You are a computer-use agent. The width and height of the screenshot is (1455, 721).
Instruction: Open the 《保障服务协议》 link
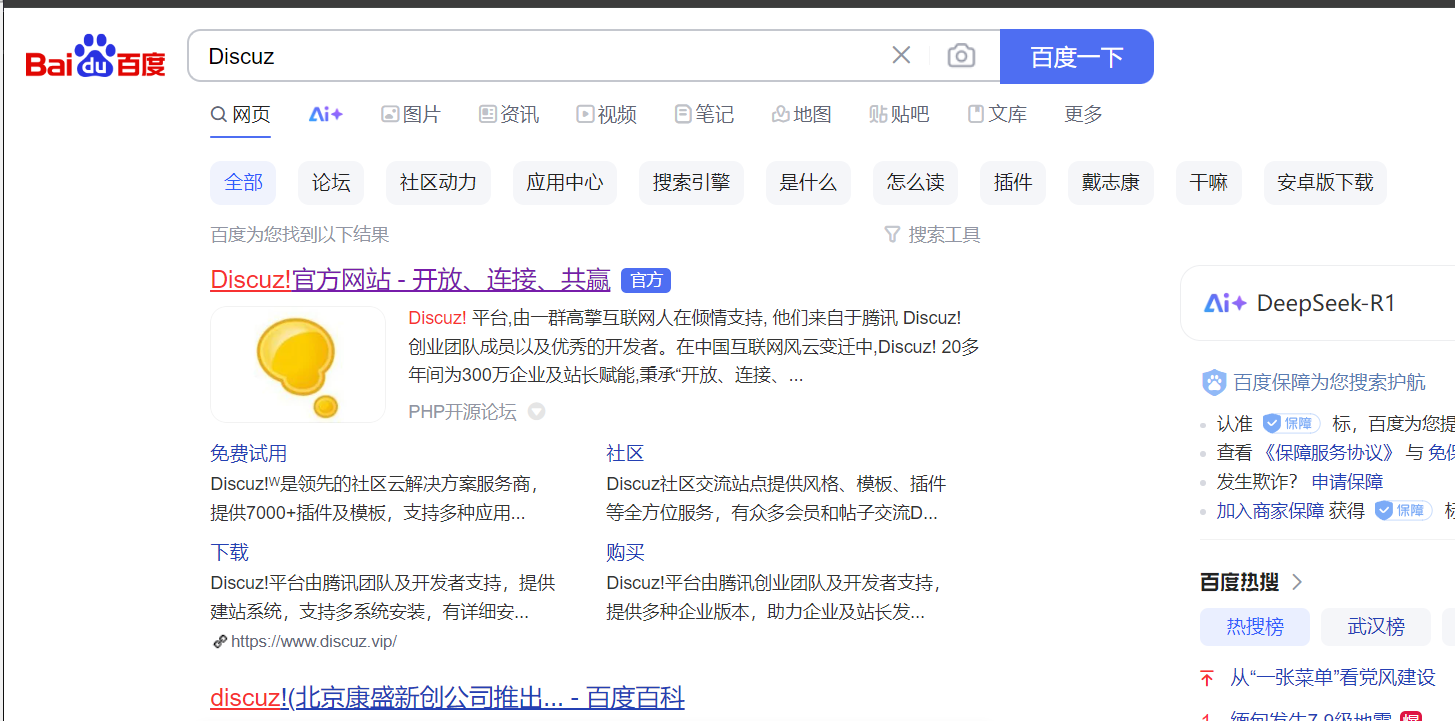click(x=1328, y=453)
